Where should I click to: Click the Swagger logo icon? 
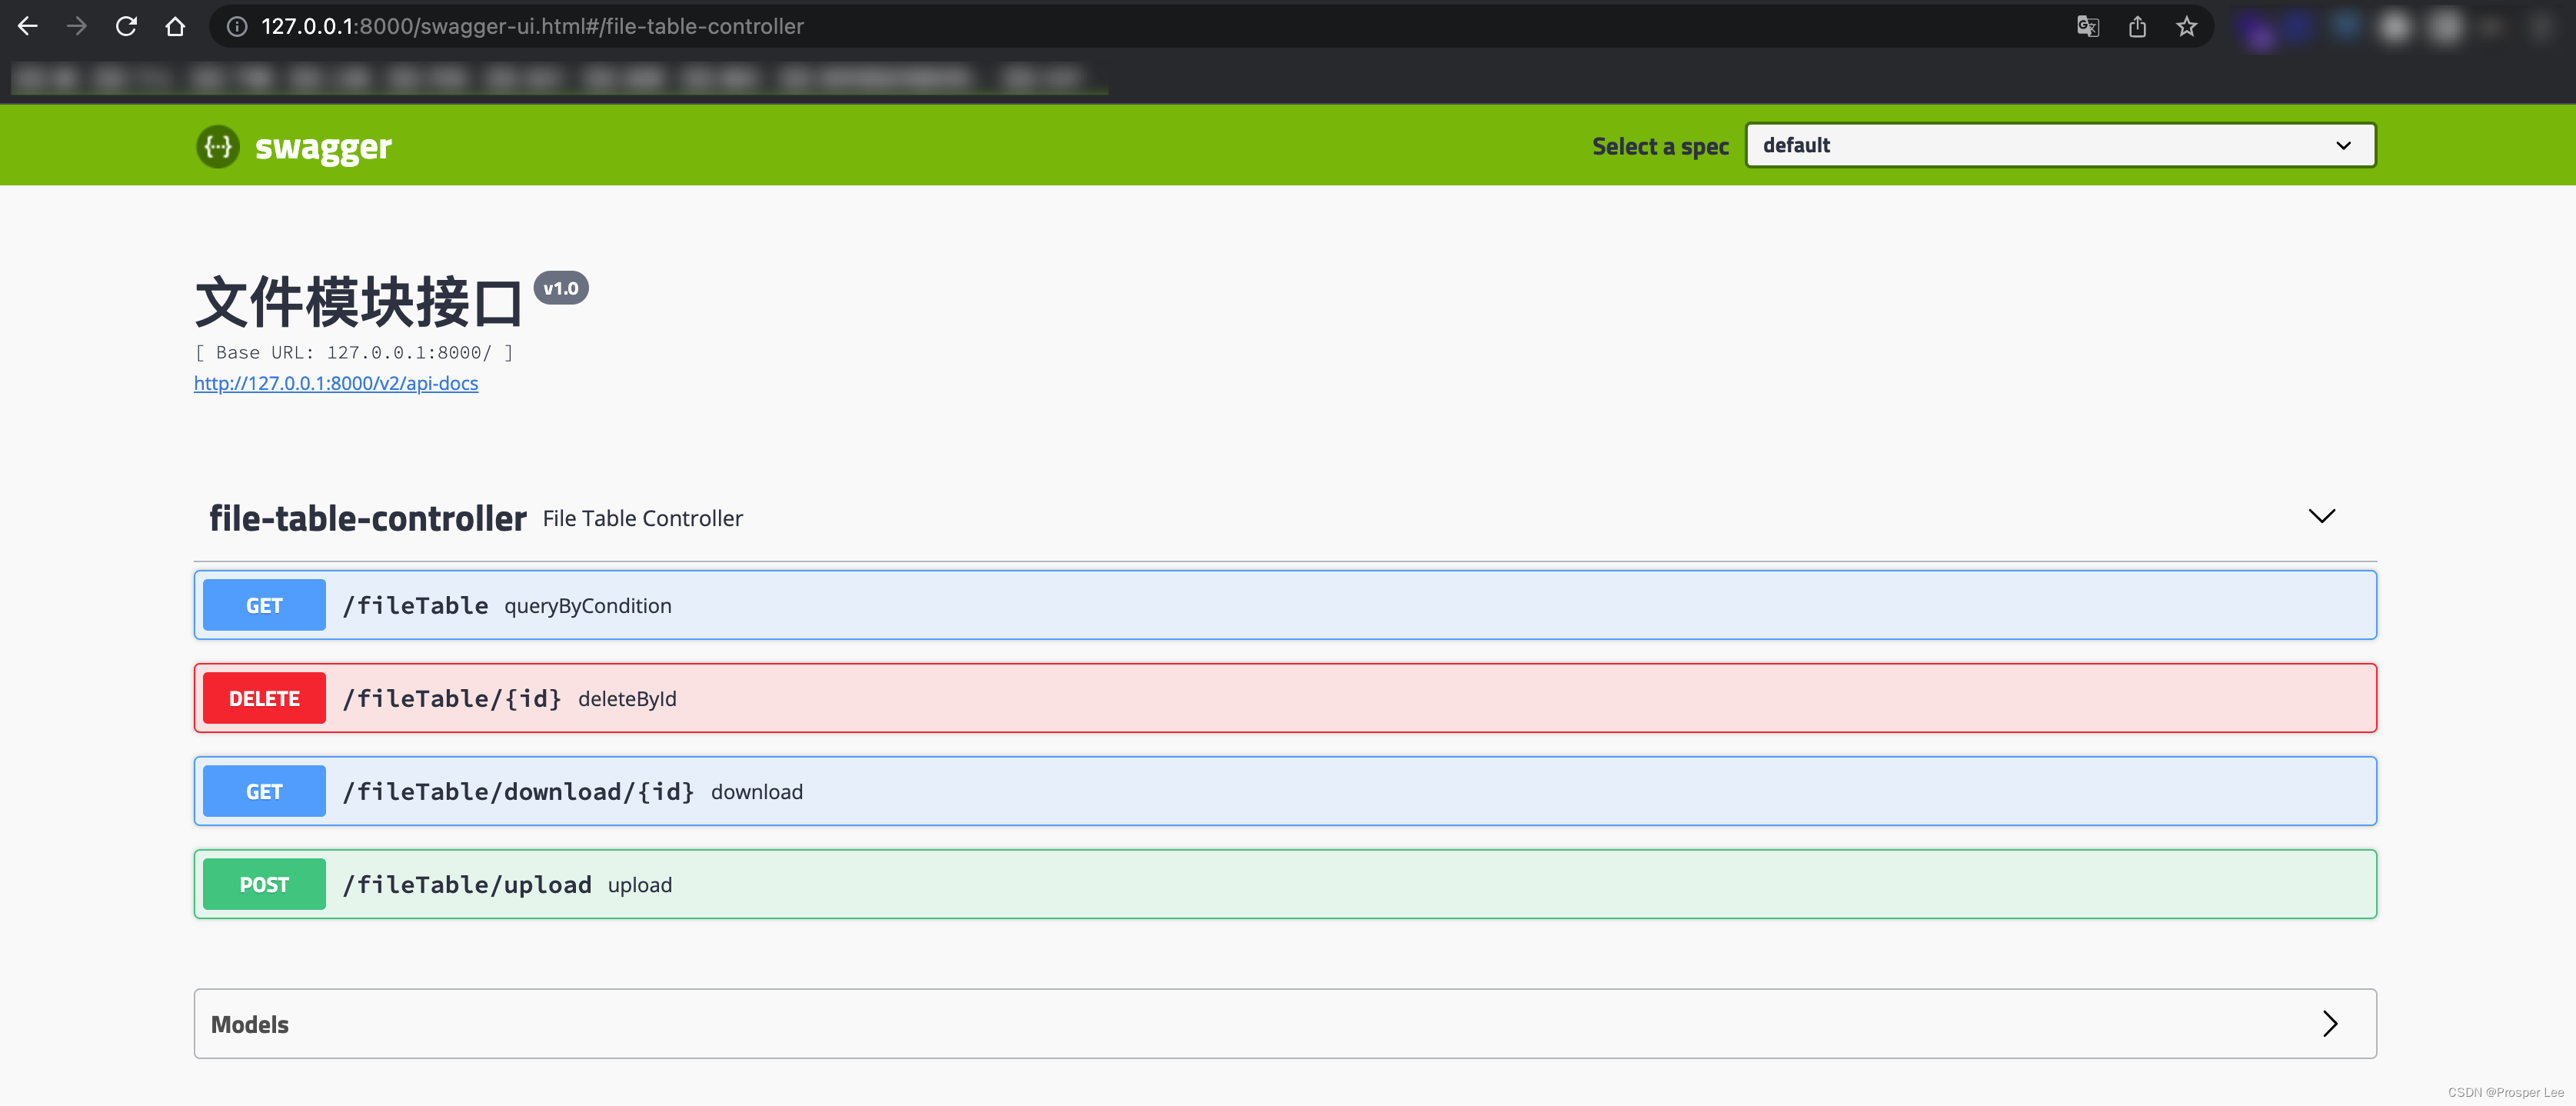[x=218, y=146]
